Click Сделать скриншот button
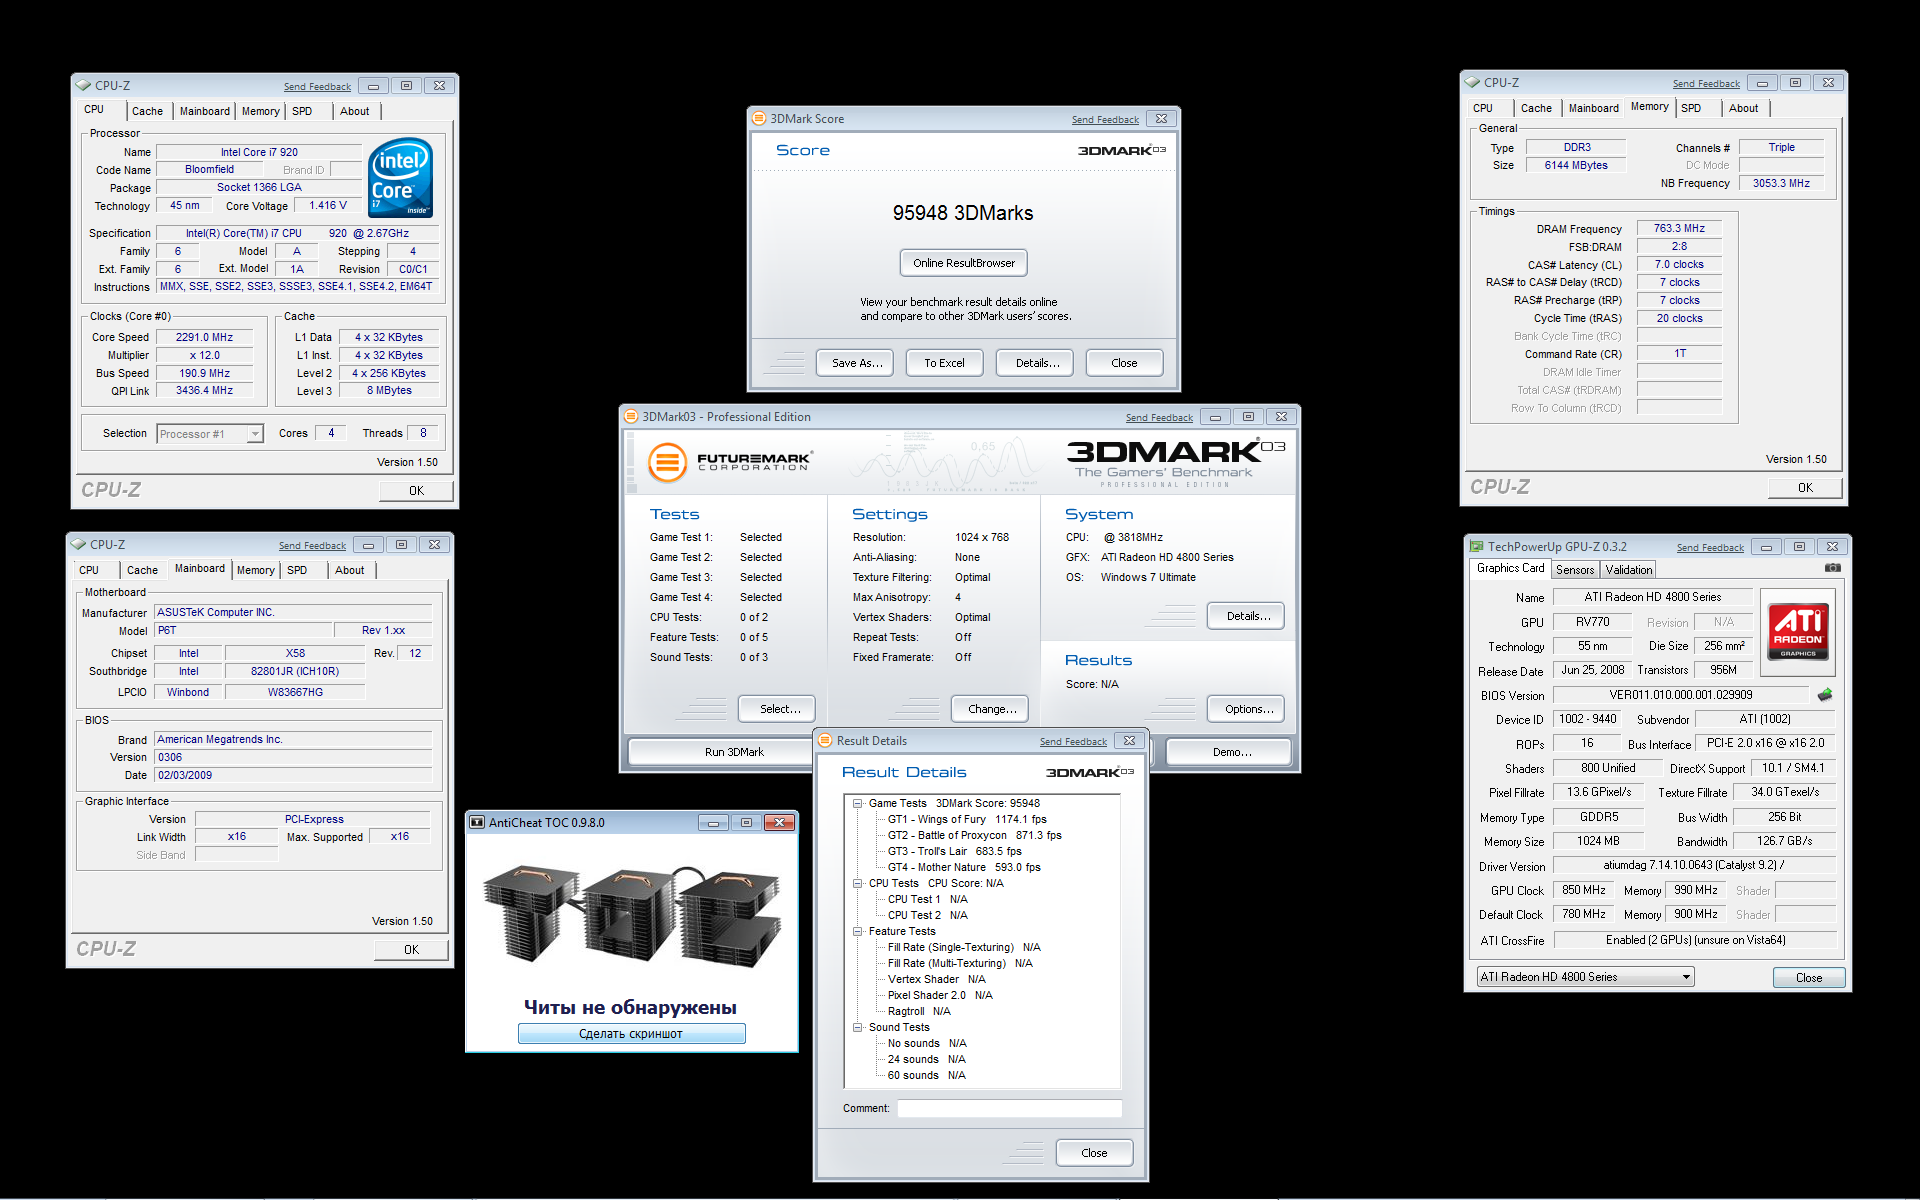 [x=631, y=1034]
